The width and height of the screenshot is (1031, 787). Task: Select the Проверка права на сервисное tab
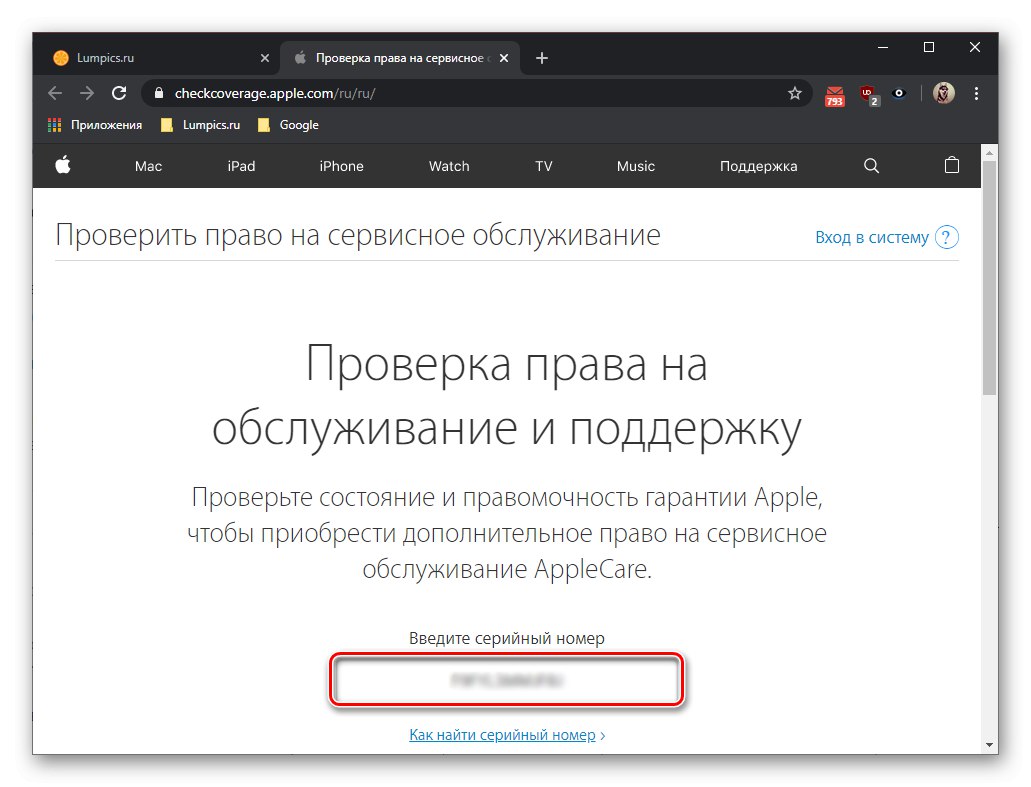[399, 58]
